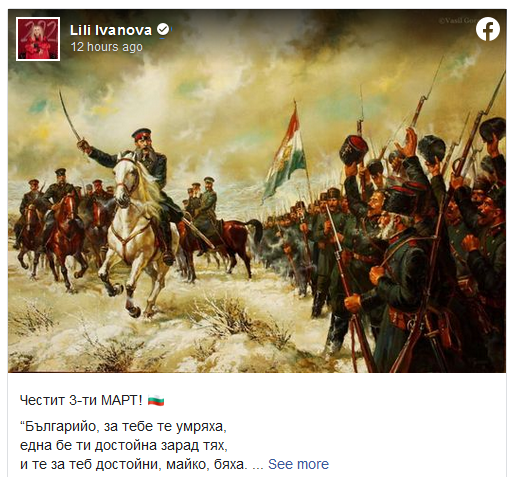Click the line "и те за теб достойни, майко, бяха"
This screenshot has height=477, width=514.
point(134,464)
